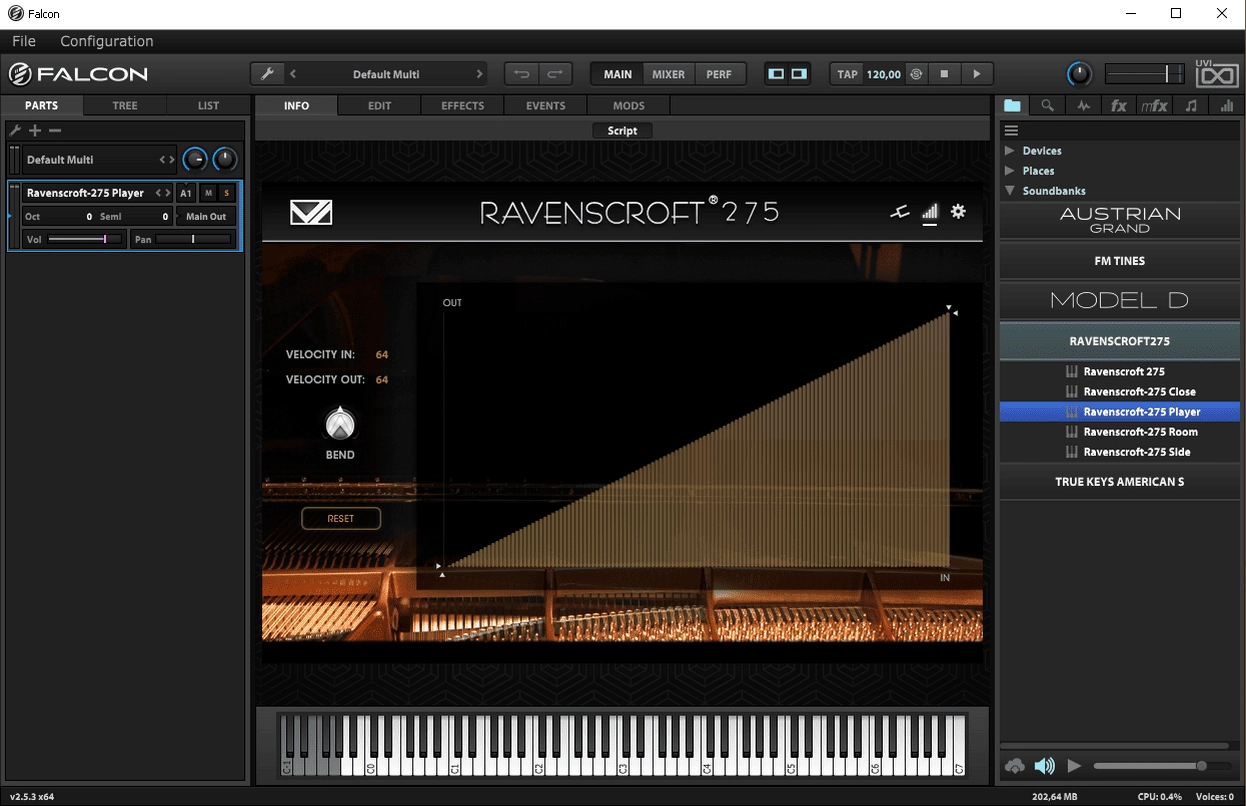Mute the Ravenscroft-275 Player part
The height and width of the screenshot is (806, 1246).
coord(209,193)
